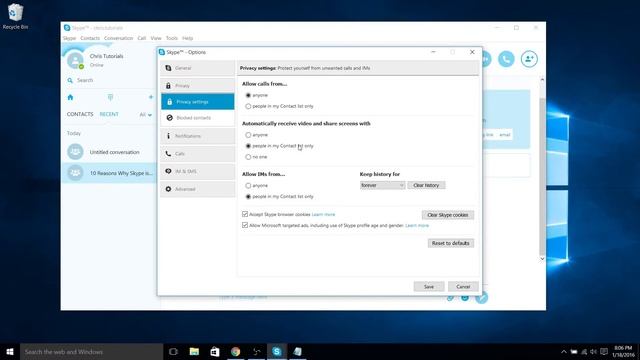
Task: Open the Keep history for dropdown
Action: click(382, 185)
